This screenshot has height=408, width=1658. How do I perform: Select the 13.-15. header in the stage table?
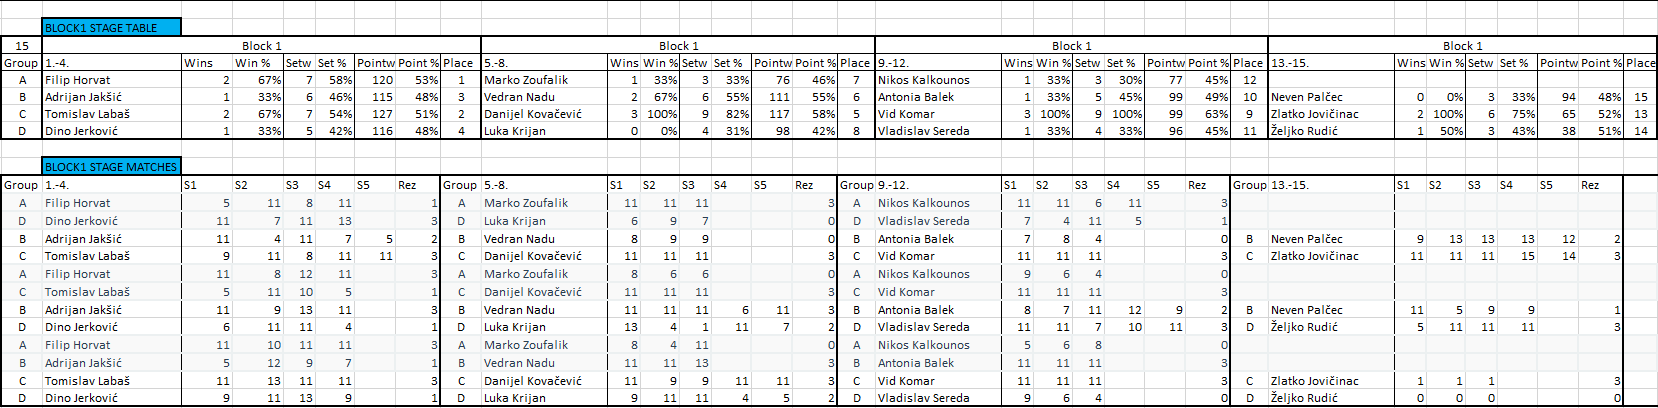coord(1290,63)
